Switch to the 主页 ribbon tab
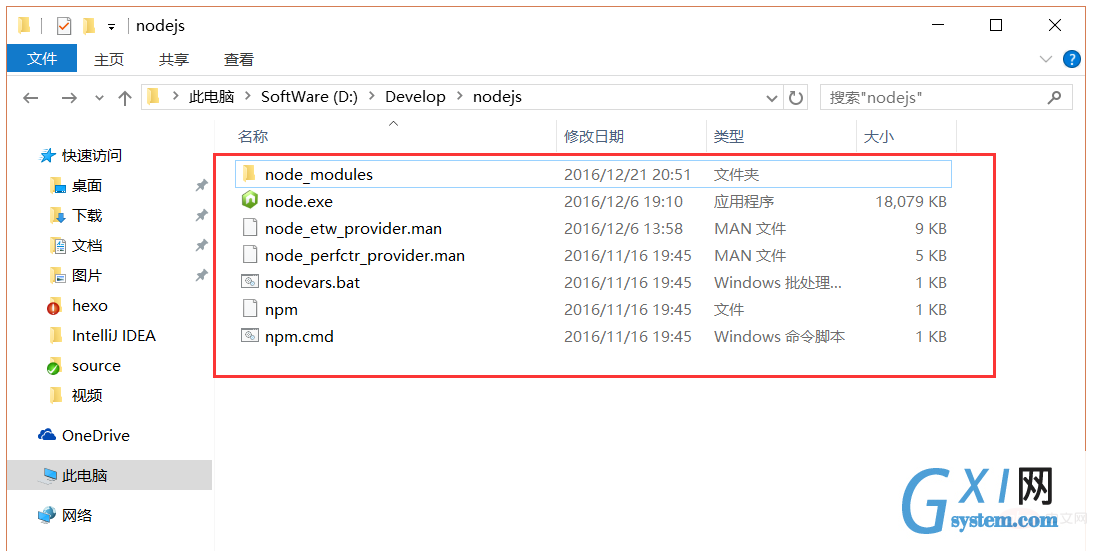The image size is (1098, 551). [x=109, y=60]
